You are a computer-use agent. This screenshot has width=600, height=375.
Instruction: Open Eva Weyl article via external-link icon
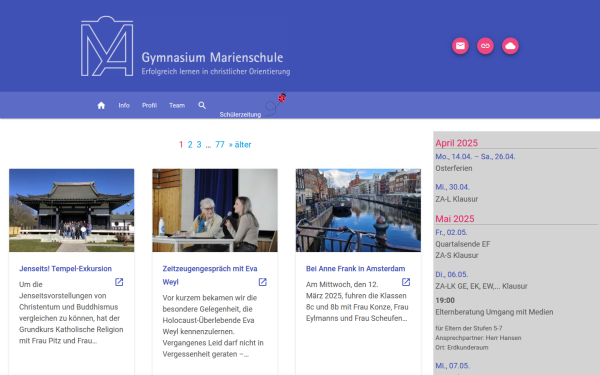(x=262, y=282)
